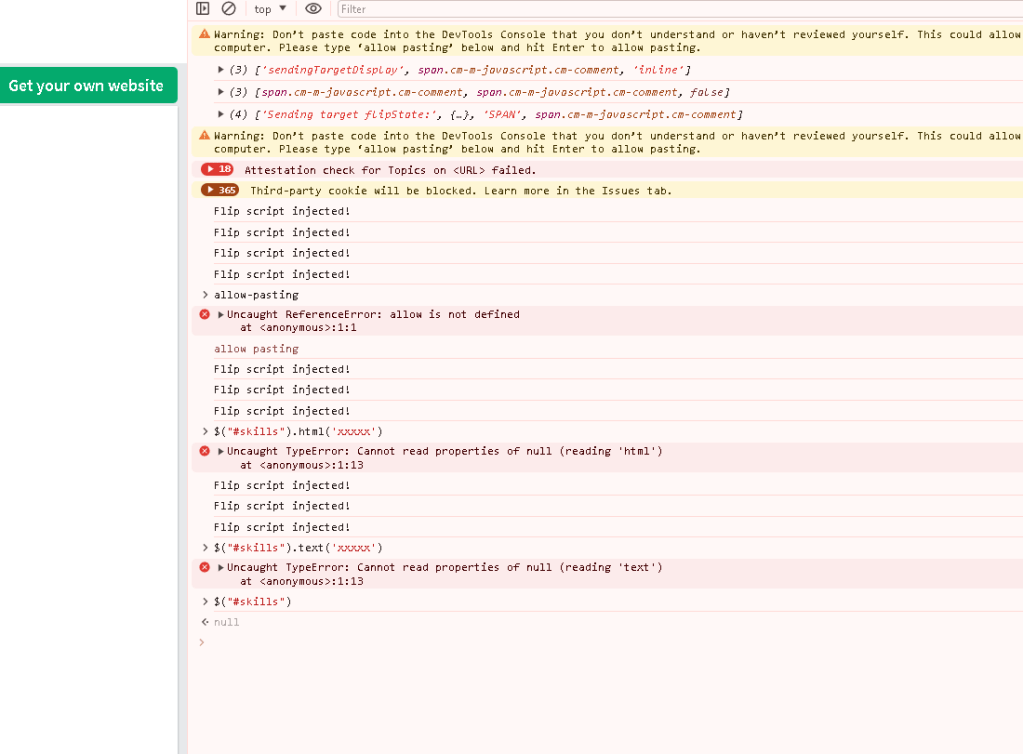This screenshot has width=1023, height=754.
Task: Expand the 'sendingTargetDisplay' array log
Action: point(221,69)
